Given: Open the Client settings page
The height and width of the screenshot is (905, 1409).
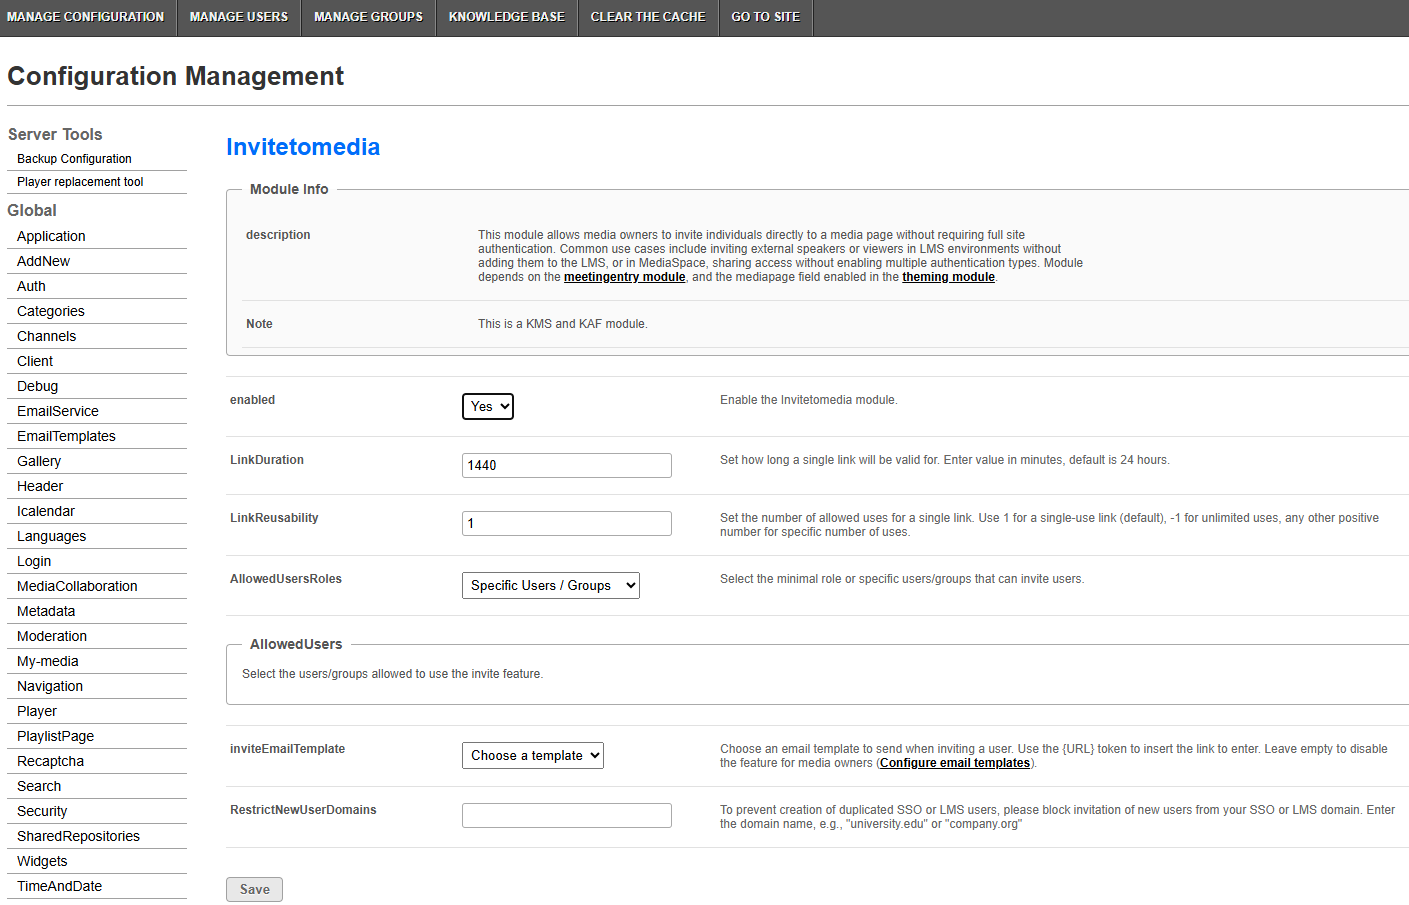Looking at the screenshot, I should (35, 361).
